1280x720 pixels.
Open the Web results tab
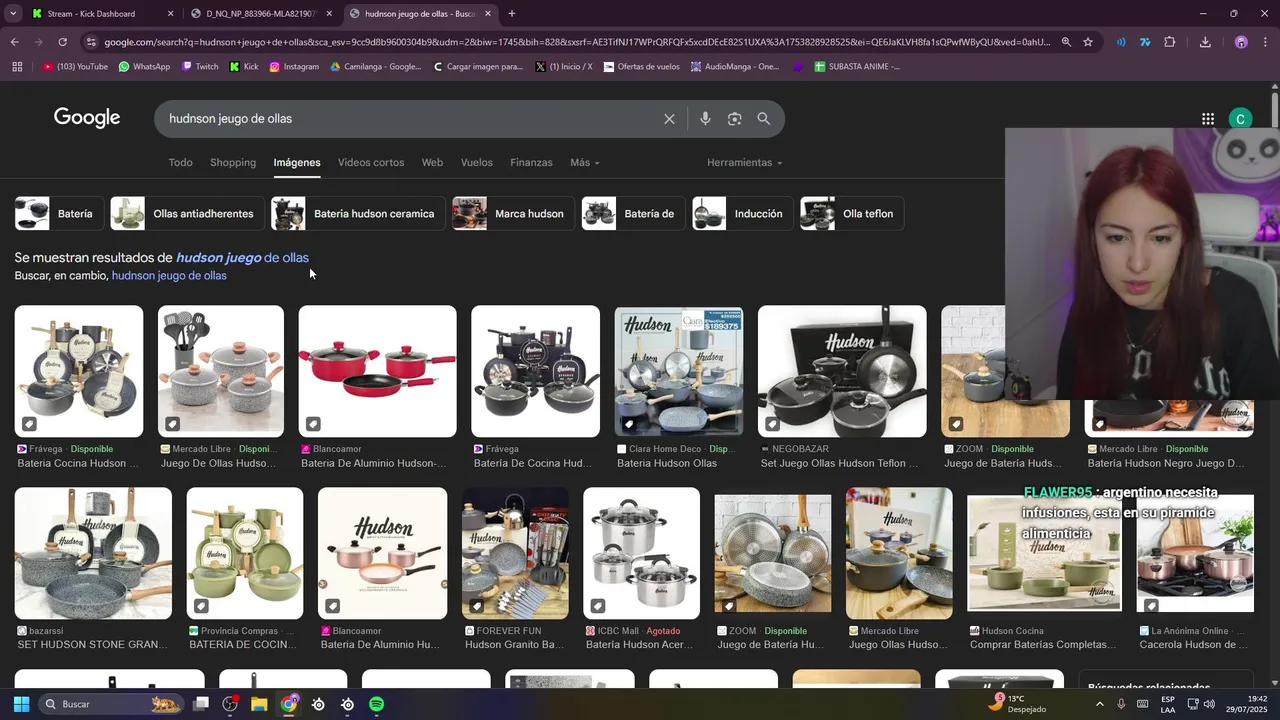pyautogui.click(x=432, y=162)
